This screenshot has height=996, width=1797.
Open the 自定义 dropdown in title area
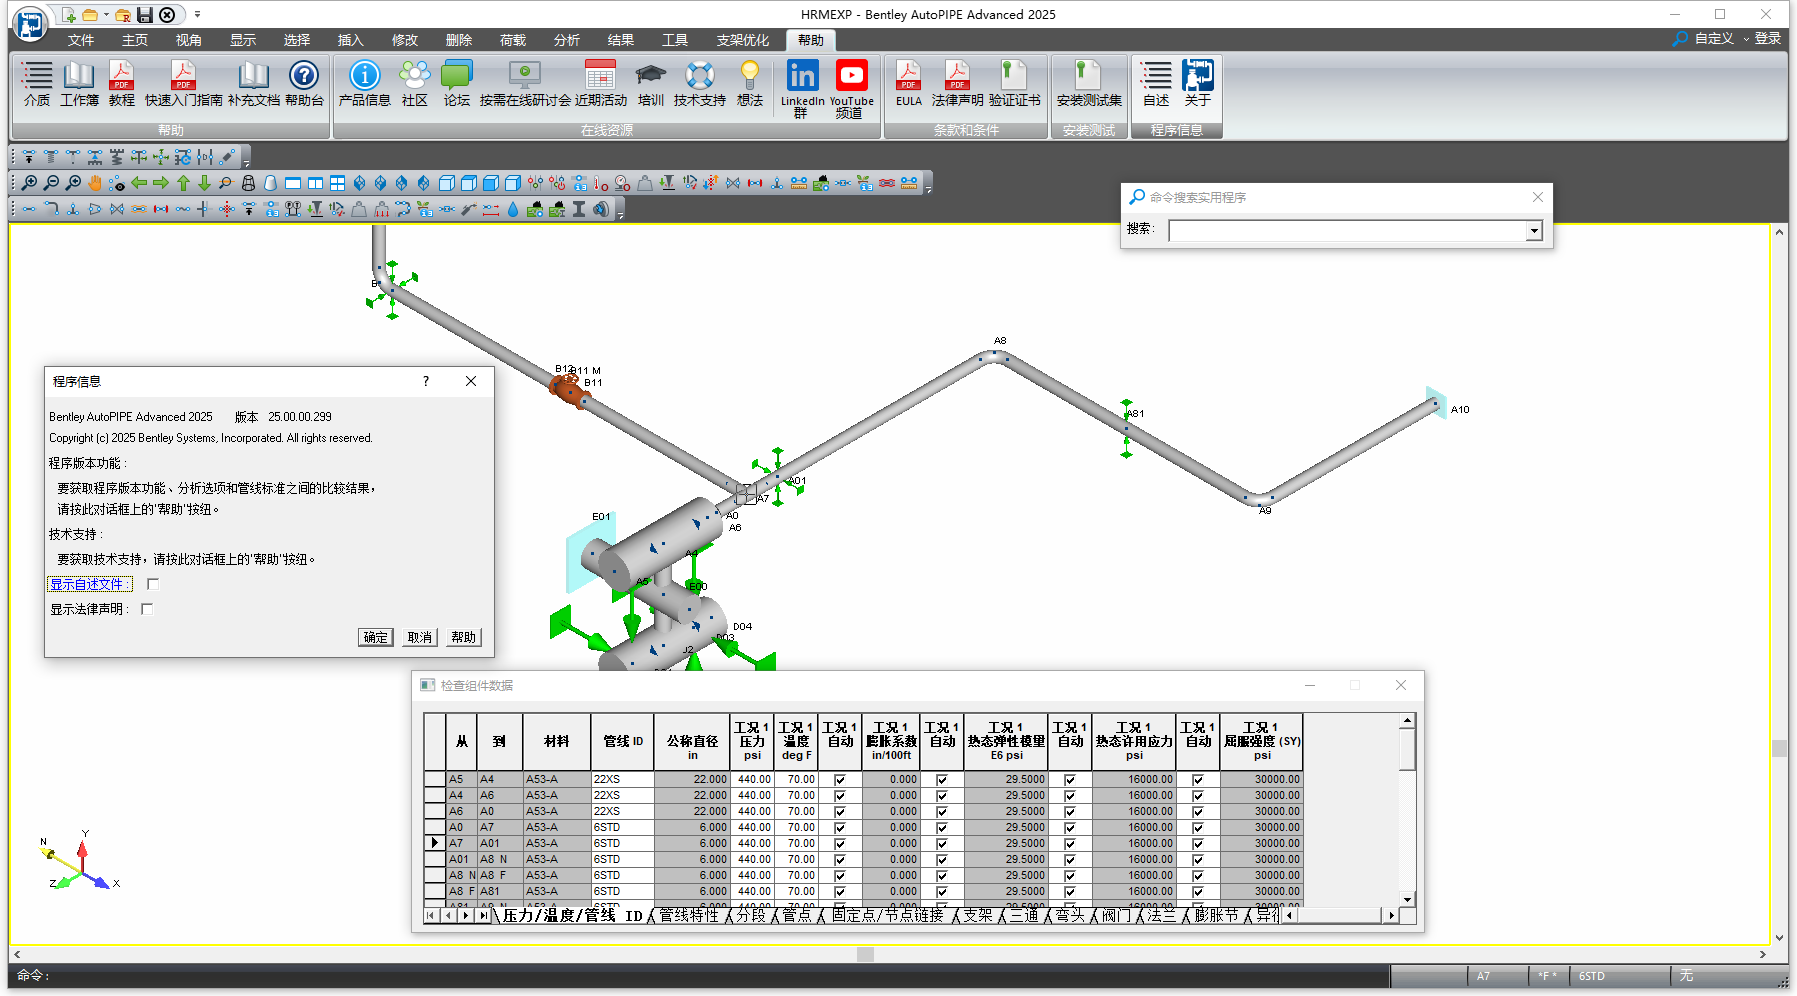click(x=1714, y=38)
